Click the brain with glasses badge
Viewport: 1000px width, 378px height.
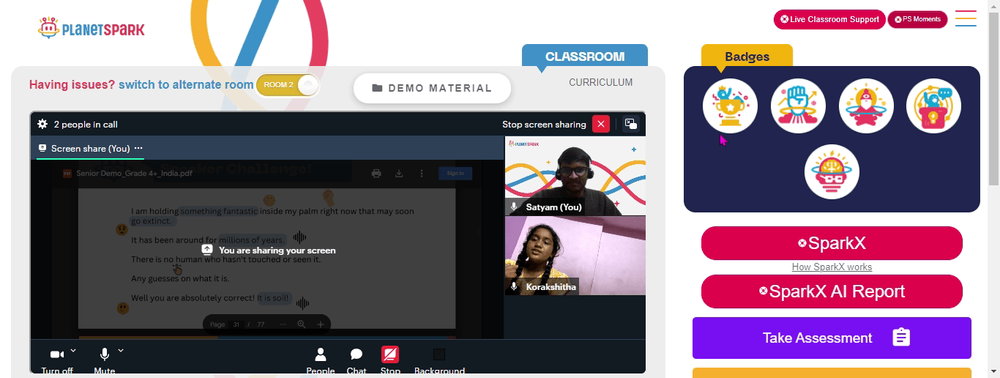(832, 171)
